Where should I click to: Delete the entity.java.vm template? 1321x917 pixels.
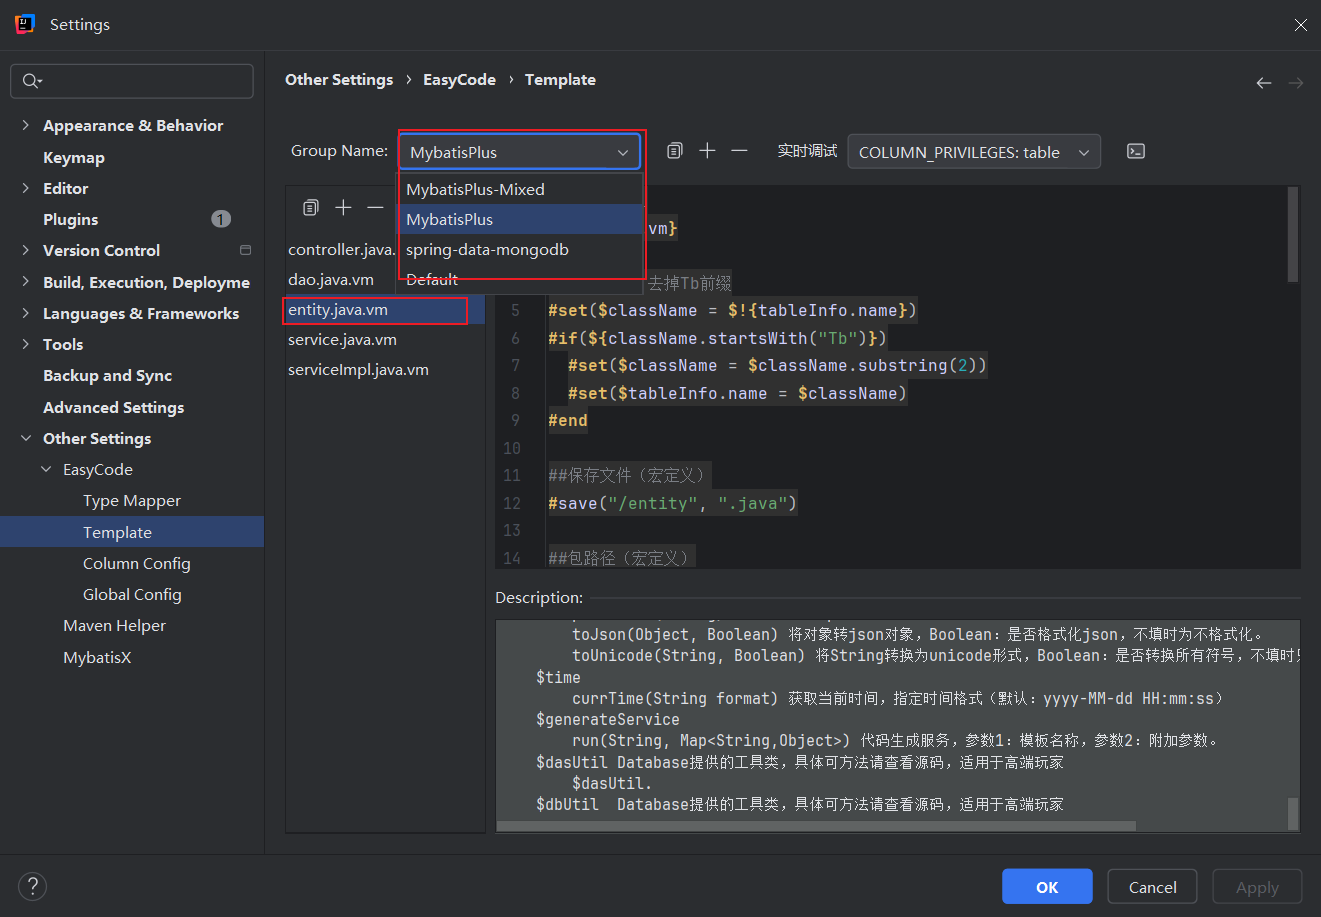(375, 207)
